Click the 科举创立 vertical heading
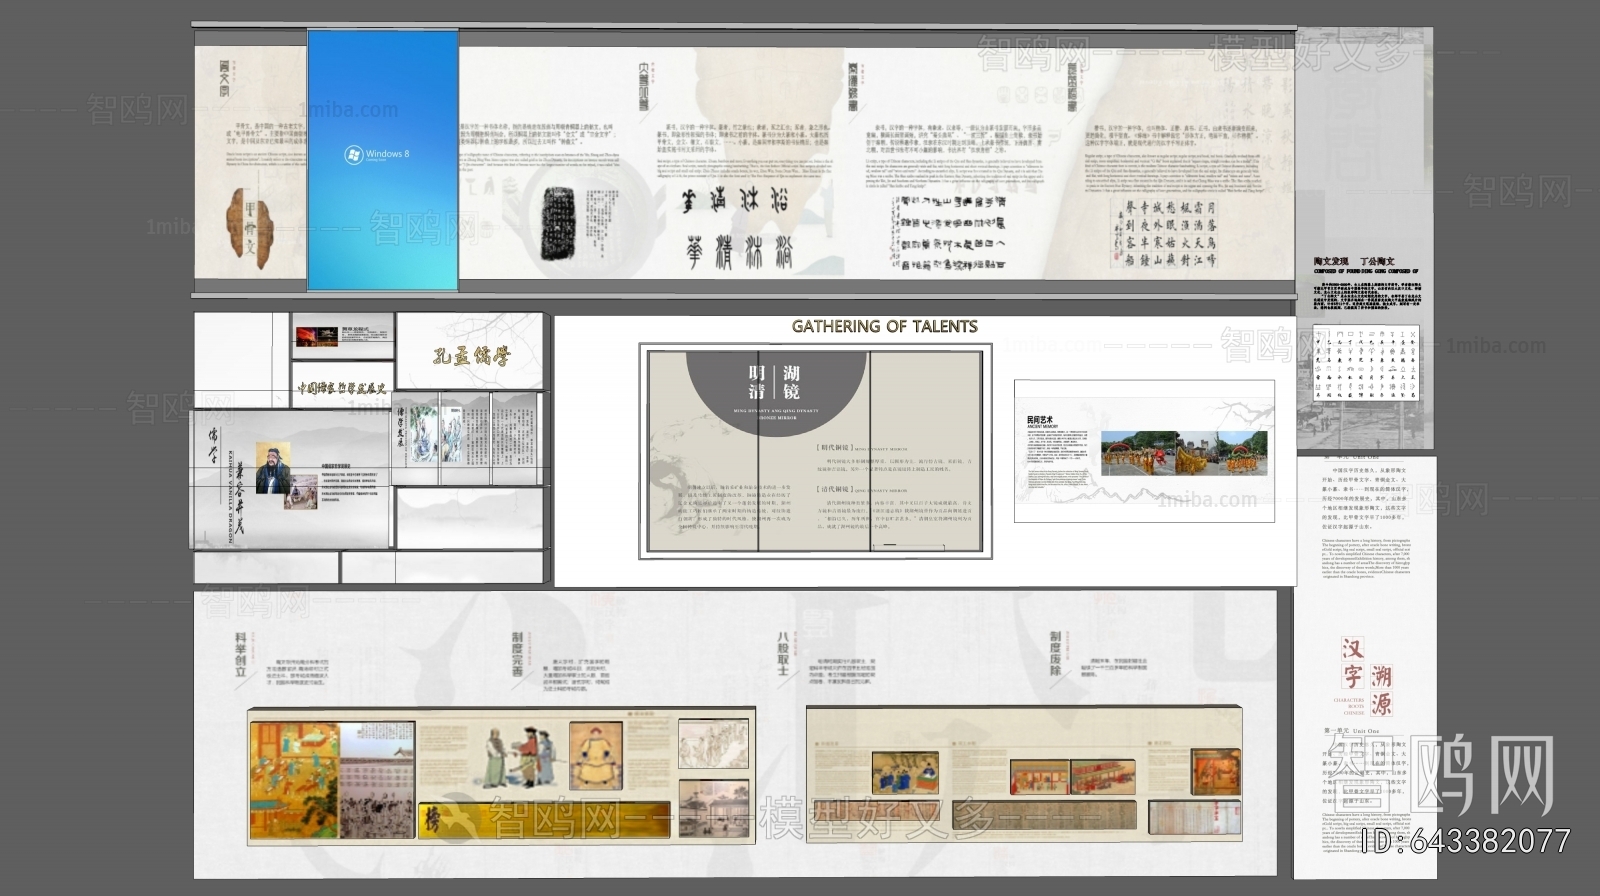 [241, 655]
